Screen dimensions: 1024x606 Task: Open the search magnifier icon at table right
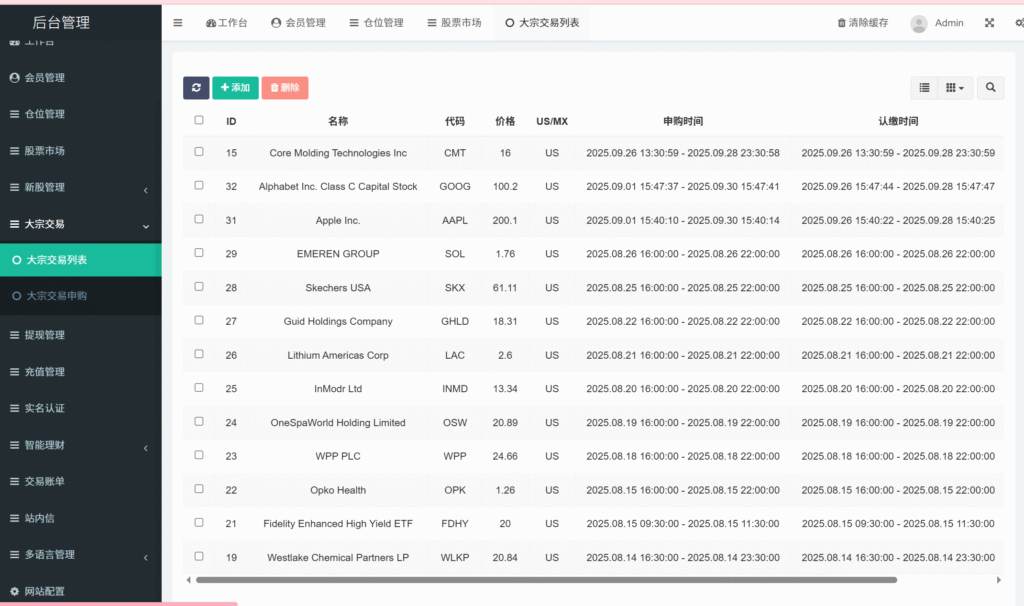pos(990,88)
